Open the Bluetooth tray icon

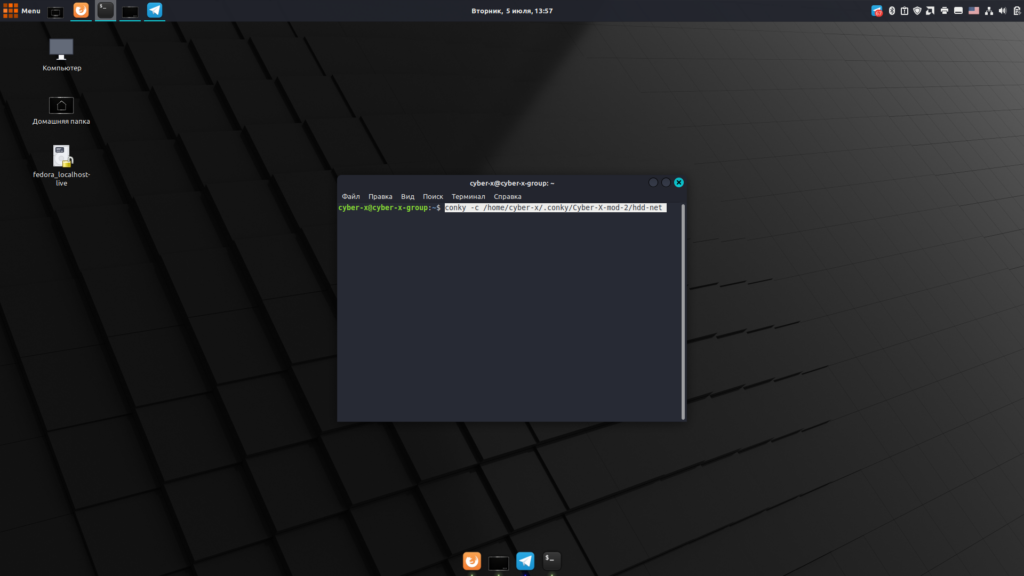click(891, 11)
